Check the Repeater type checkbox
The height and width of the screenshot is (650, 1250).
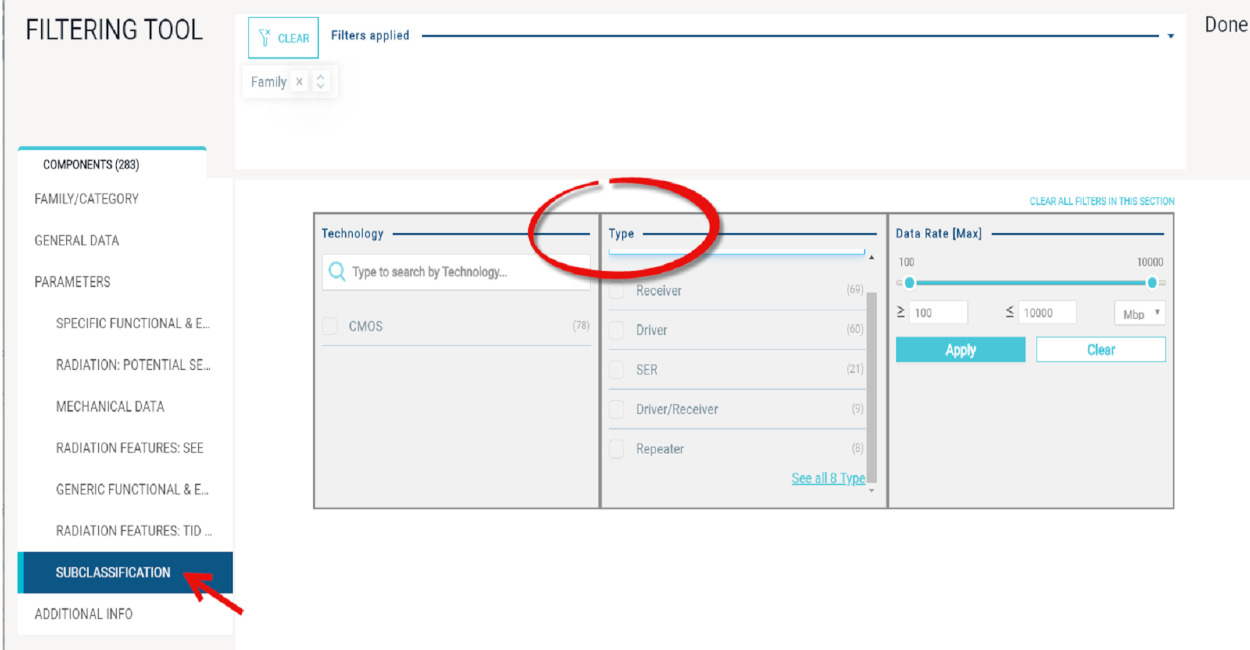click(x=617, y=449)
